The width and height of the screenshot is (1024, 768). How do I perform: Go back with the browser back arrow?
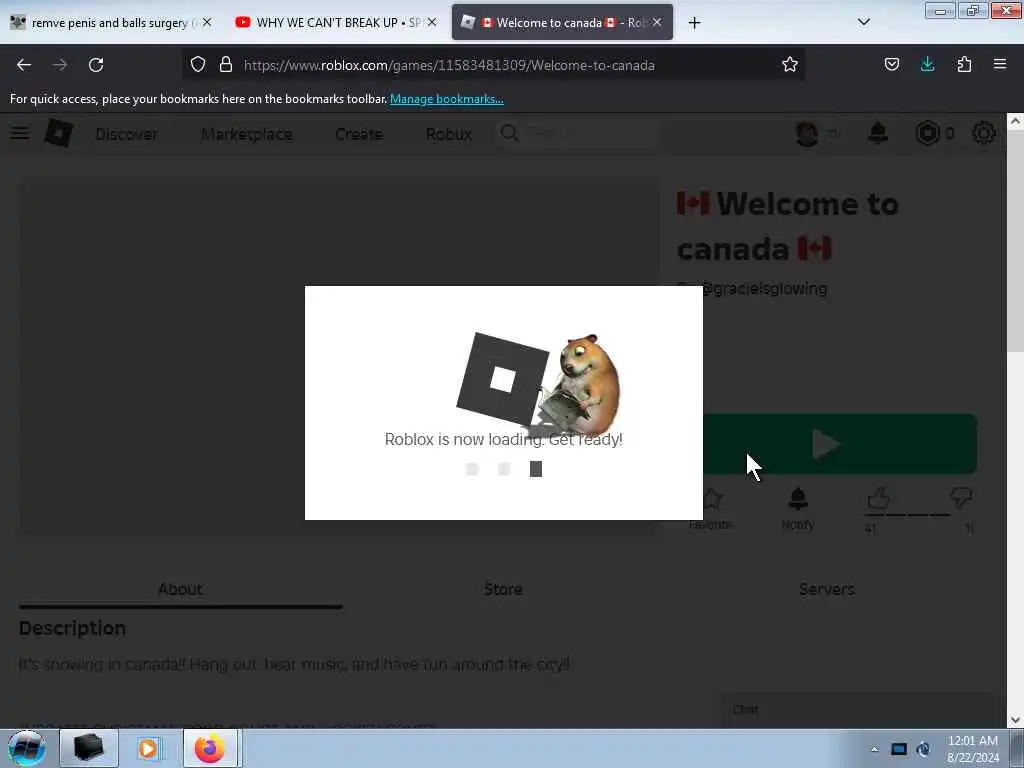point(24,65)
